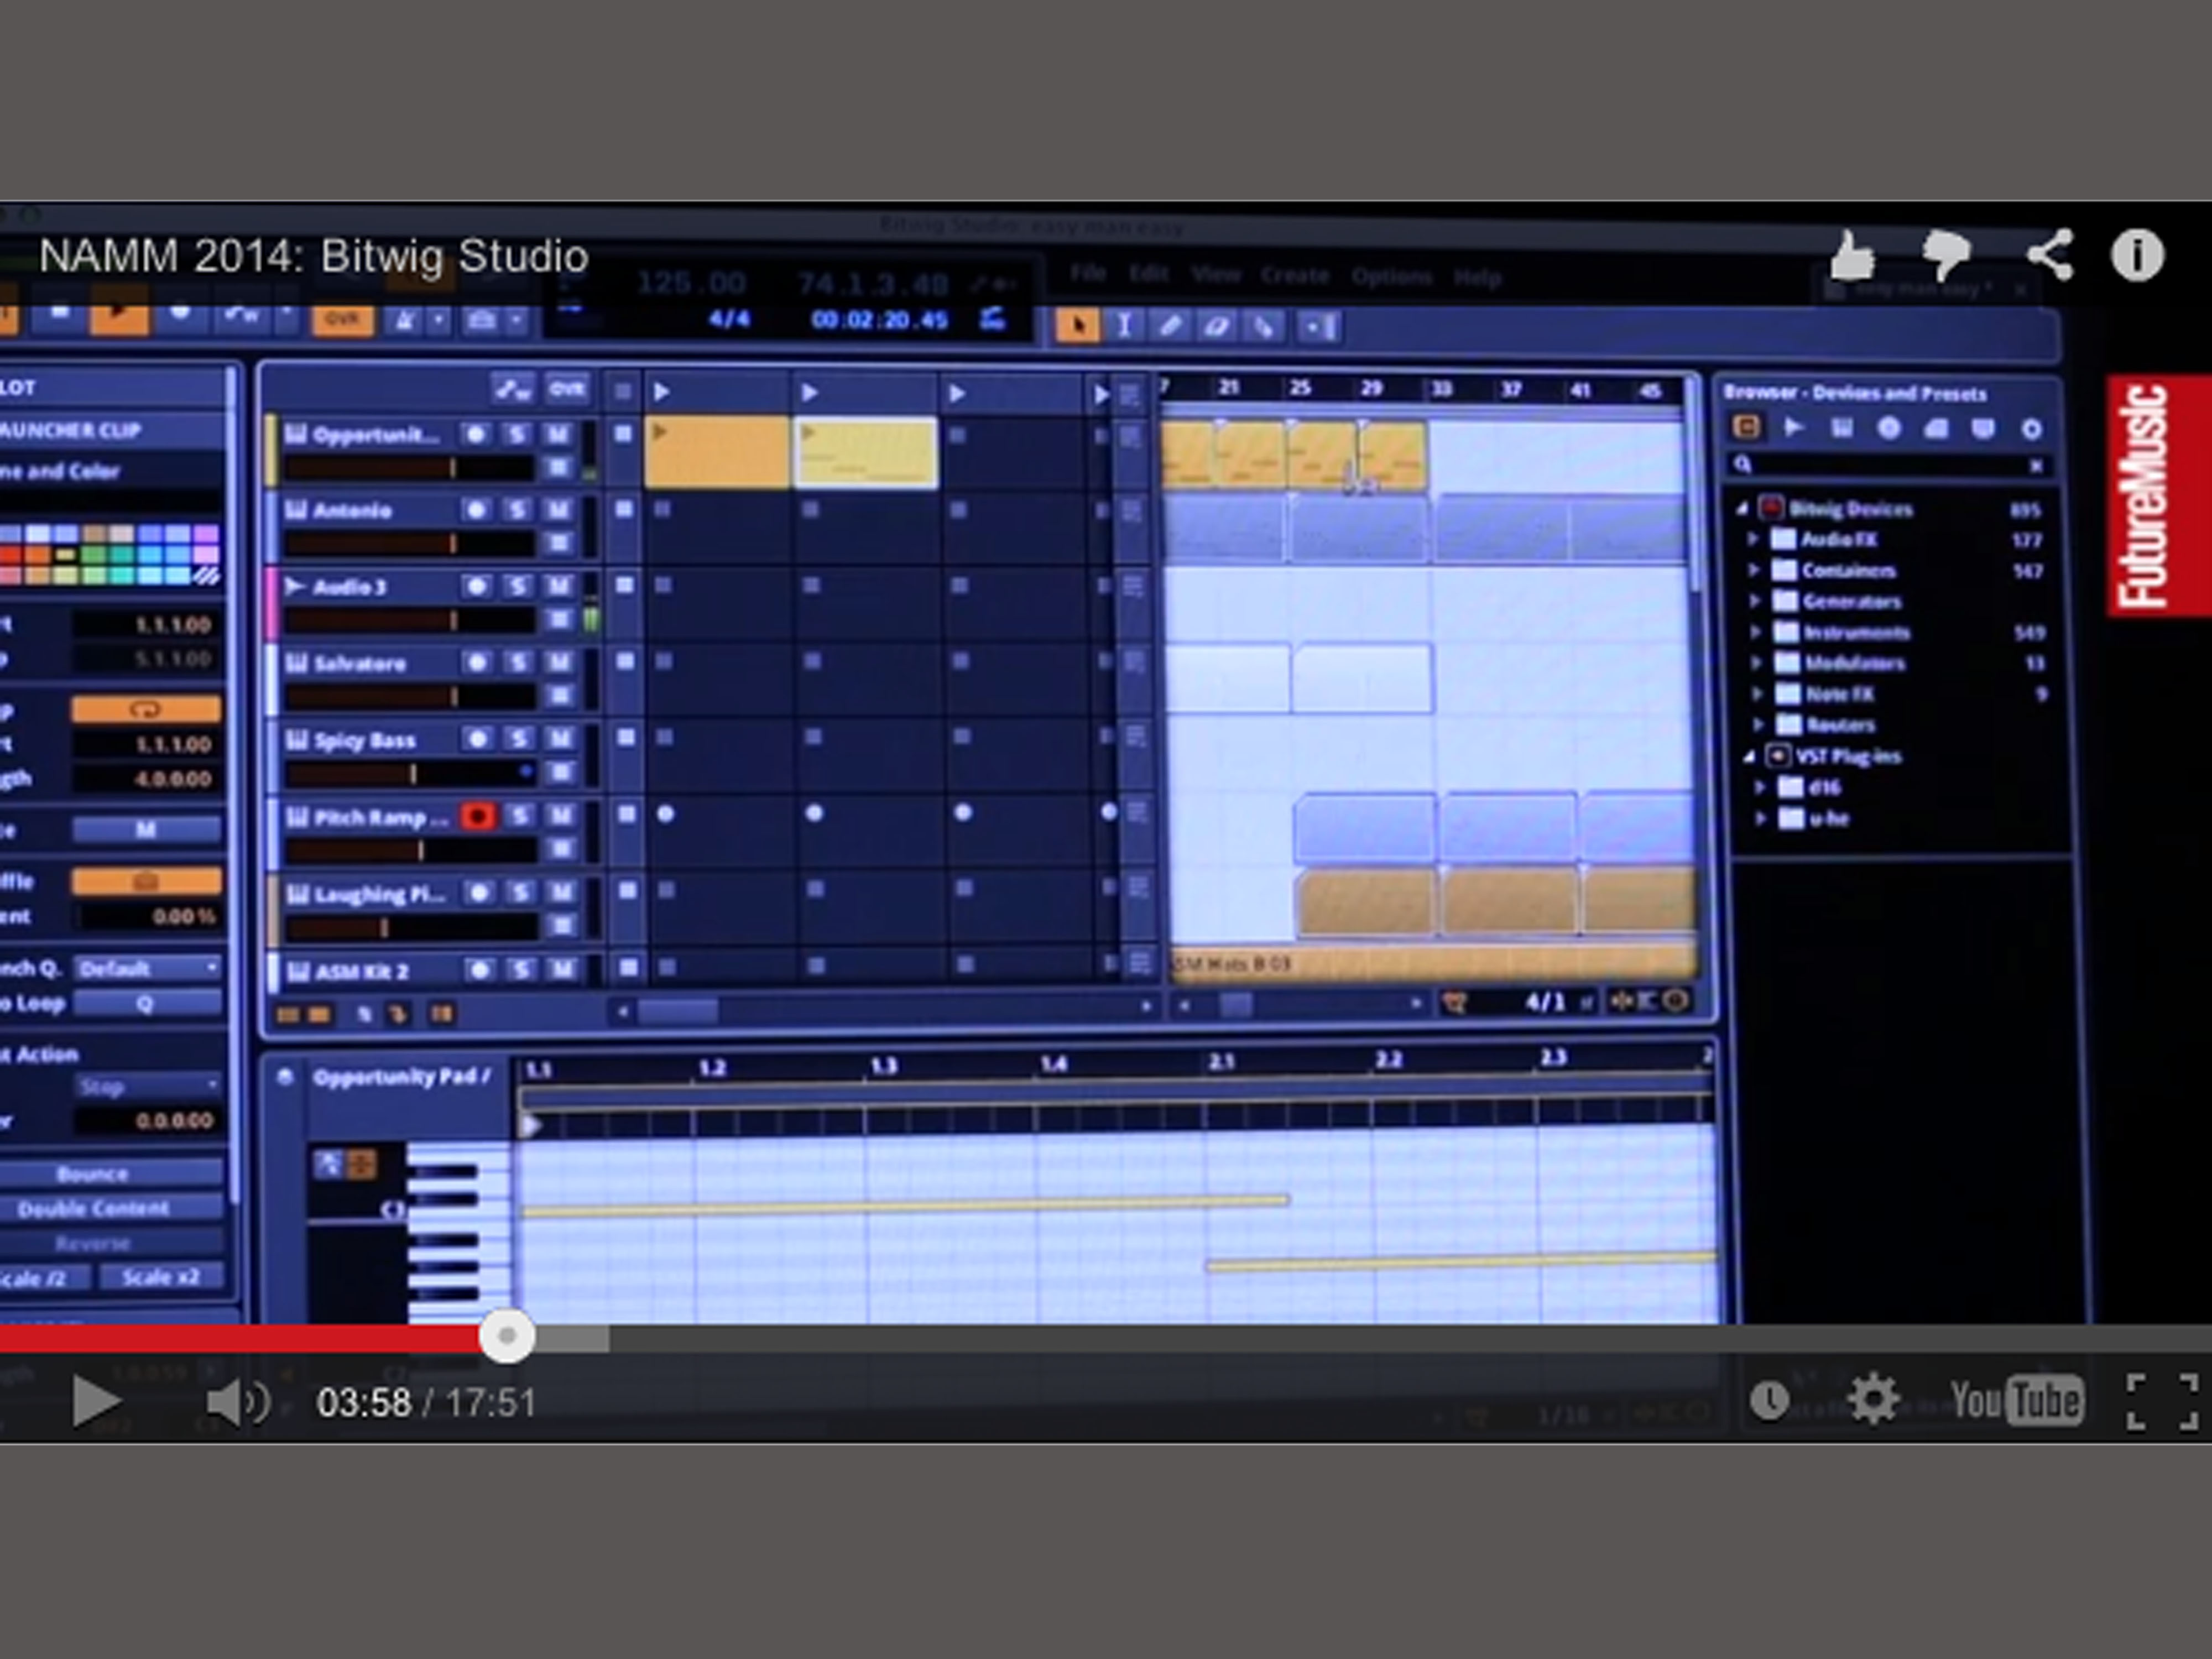The width and height of the screenshot is (2212, 1659).
Task: Open the Options menu
Action: (1391, 276)
